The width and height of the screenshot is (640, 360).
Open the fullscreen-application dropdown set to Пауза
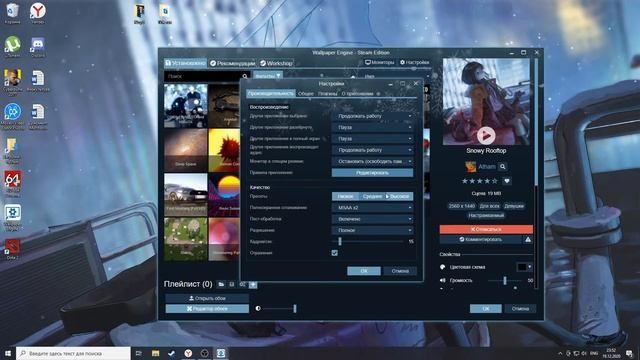[x=372, y=139]
